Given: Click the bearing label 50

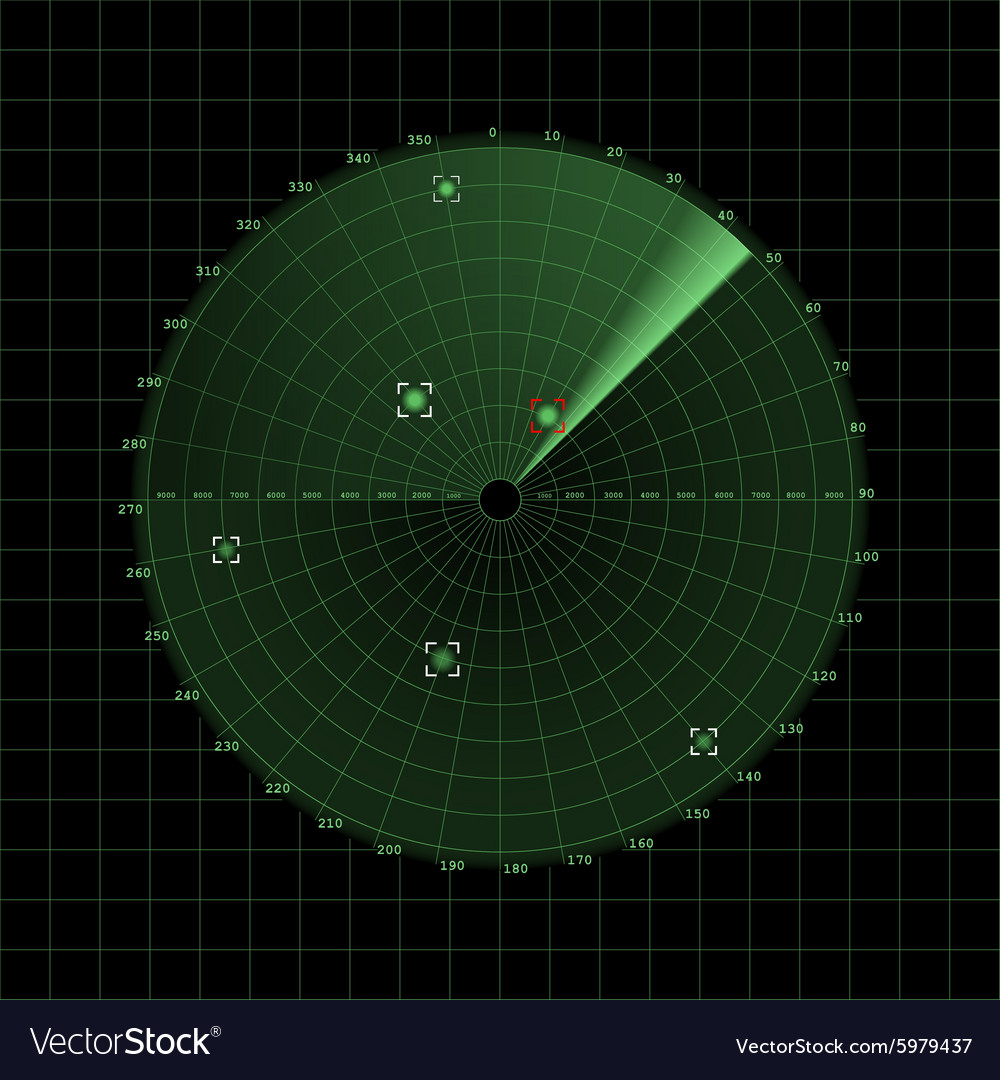Looking at the screenshot, I should 774,258.
